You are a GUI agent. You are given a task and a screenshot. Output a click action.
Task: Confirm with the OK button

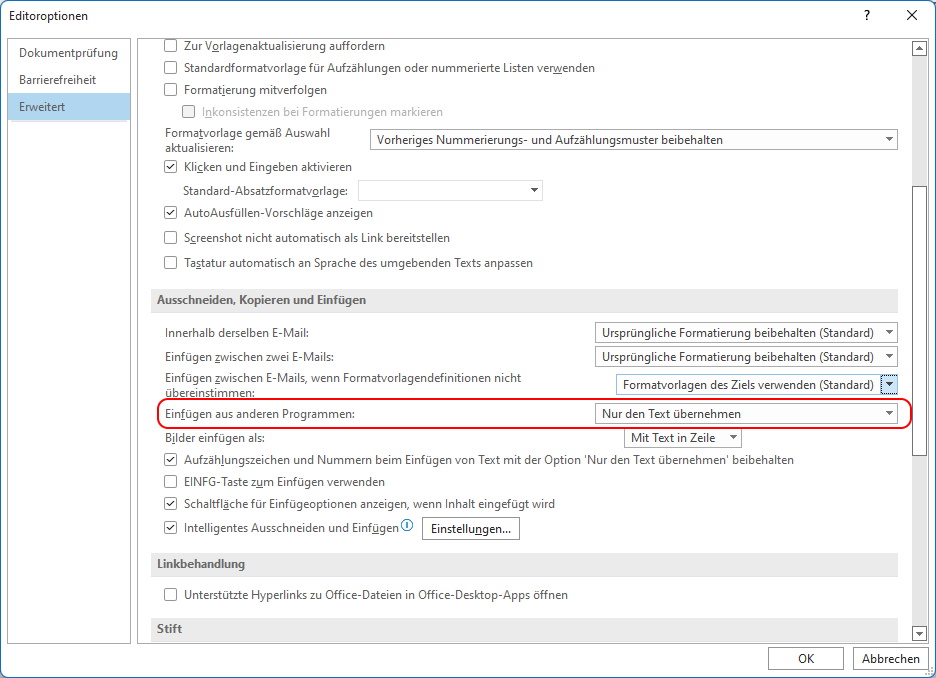point(806,658)
